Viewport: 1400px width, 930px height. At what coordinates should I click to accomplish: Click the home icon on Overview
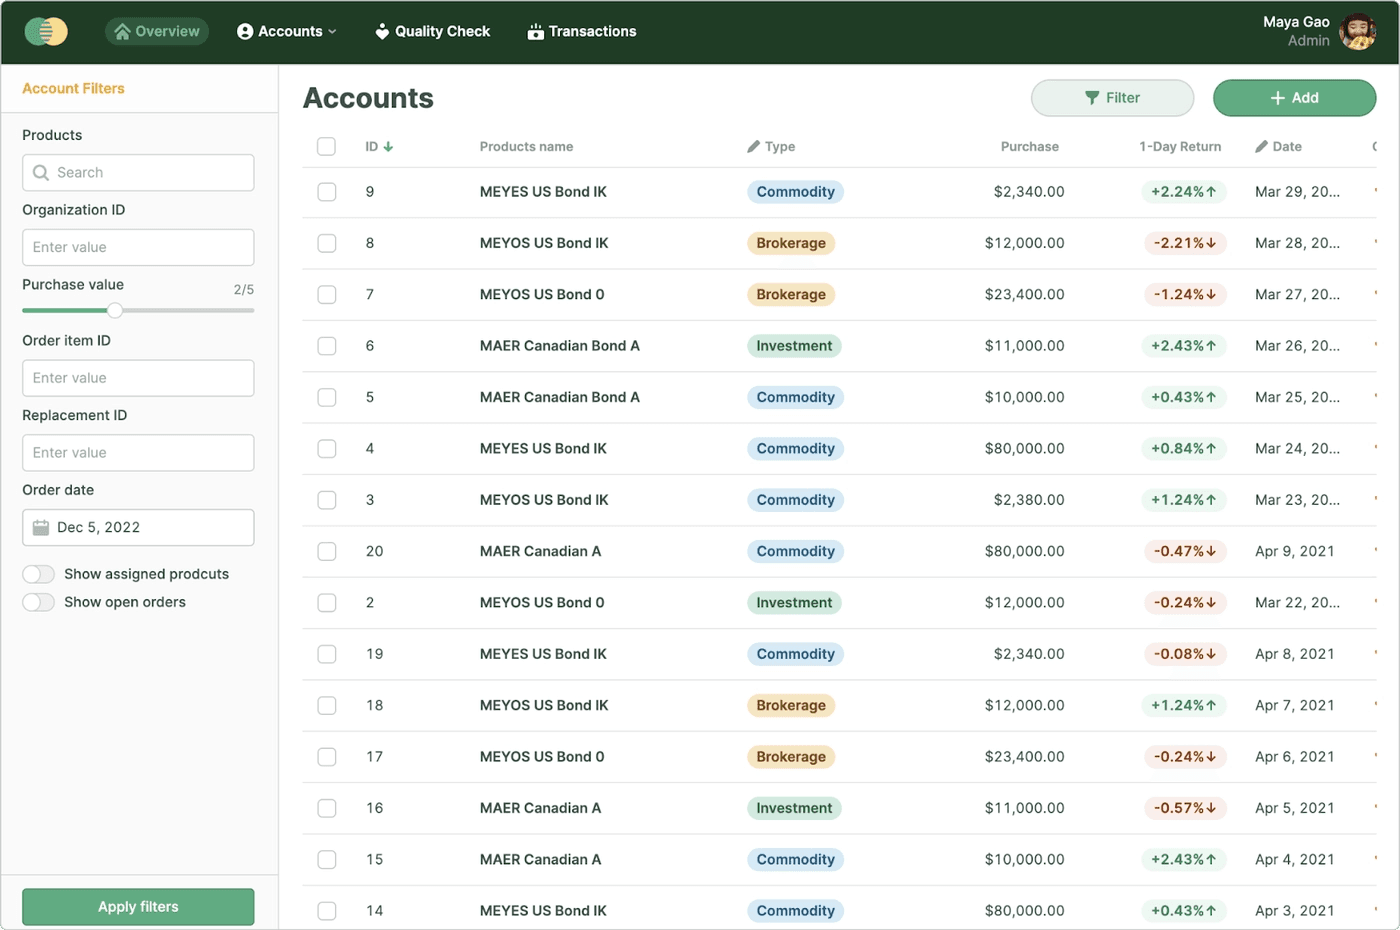(x=122, y=32)
